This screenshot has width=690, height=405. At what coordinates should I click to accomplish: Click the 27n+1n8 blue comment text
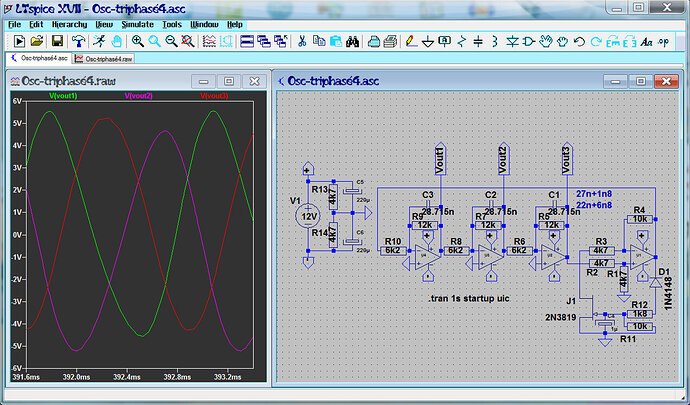[594, 194]
